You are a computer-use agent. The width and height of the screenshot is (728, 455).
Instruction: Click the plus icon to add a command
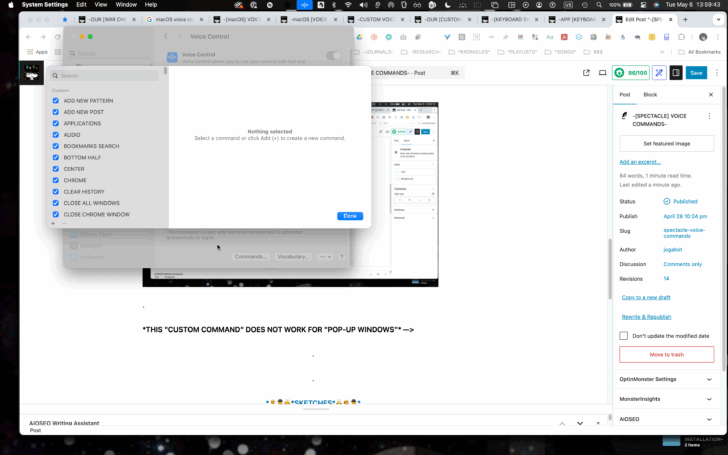click(53, 223)
